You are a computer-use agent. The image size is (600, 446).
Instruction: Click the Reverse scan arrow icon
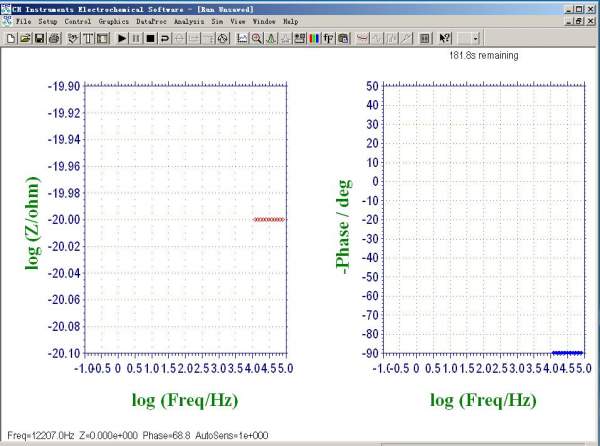click(165, 38)
